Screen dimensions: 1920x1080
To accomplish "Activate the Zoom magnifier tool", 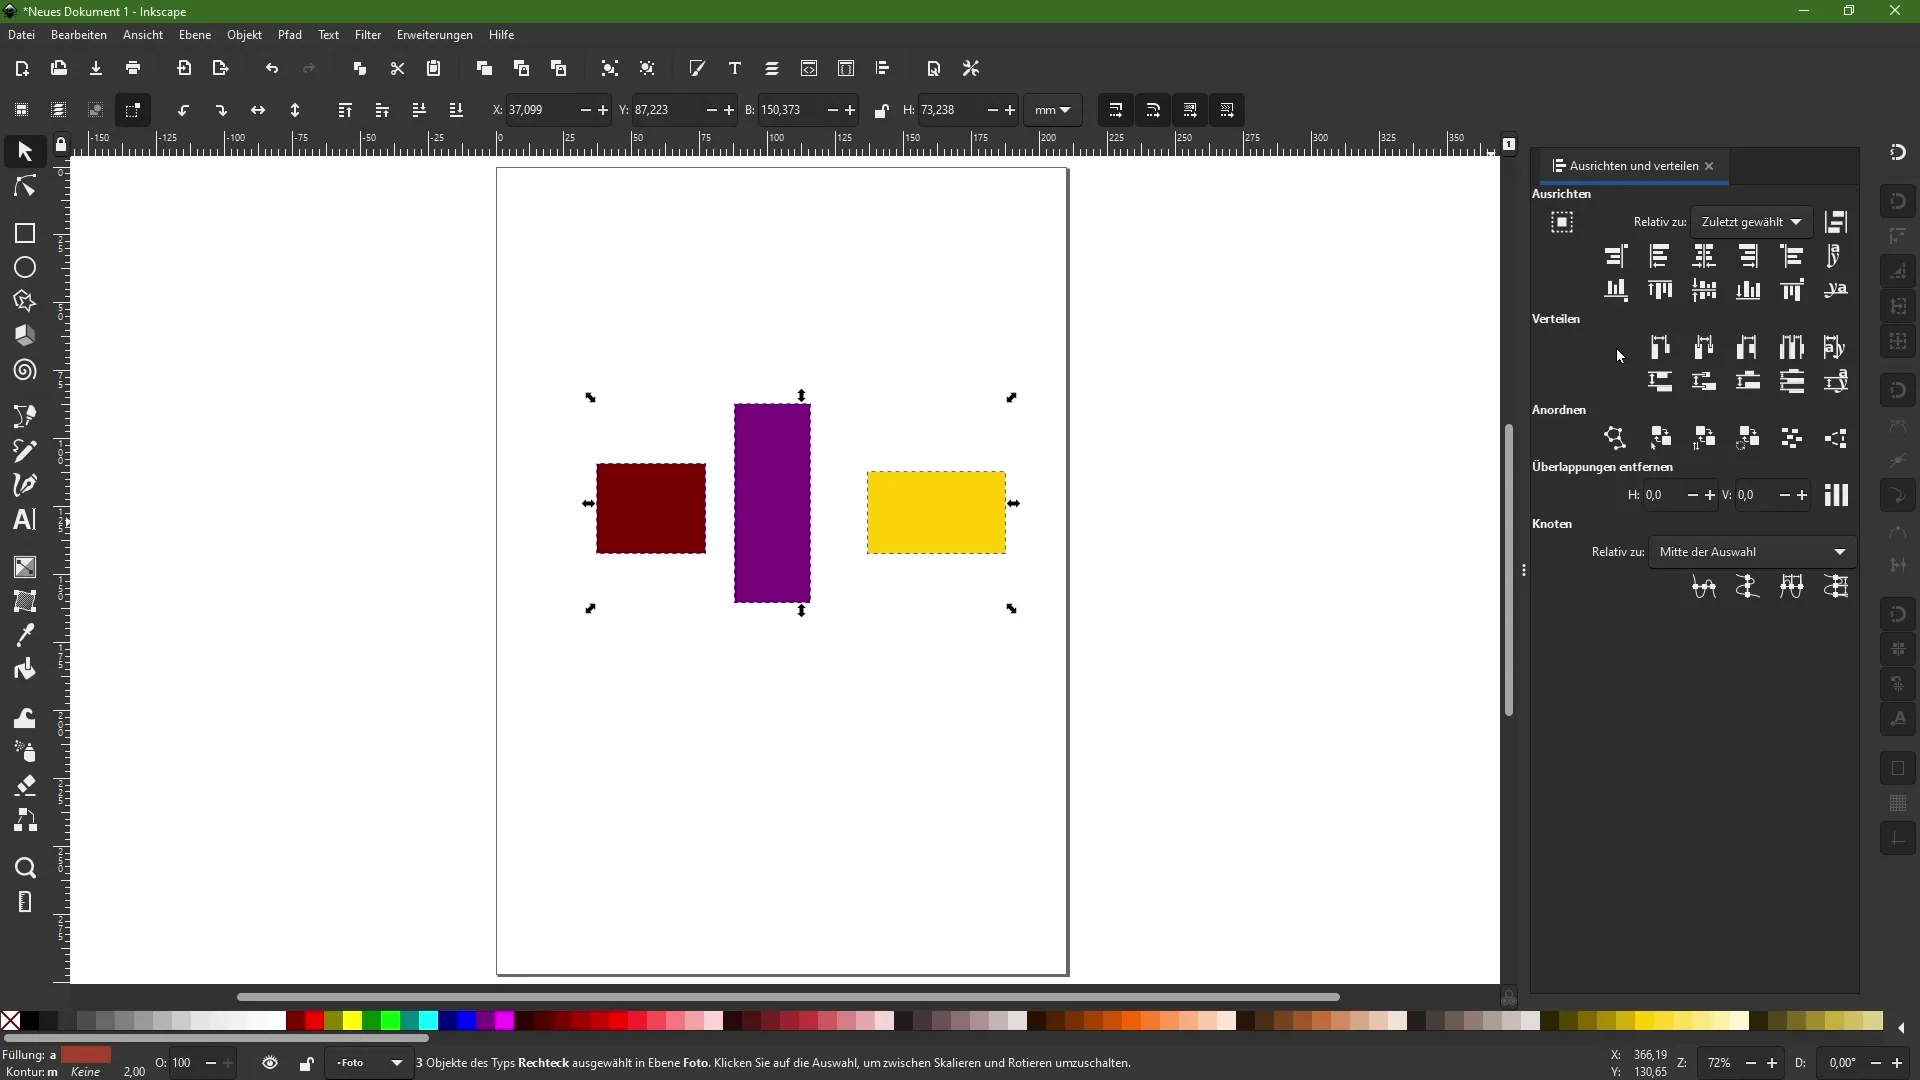I will click(x=25, y=868).
